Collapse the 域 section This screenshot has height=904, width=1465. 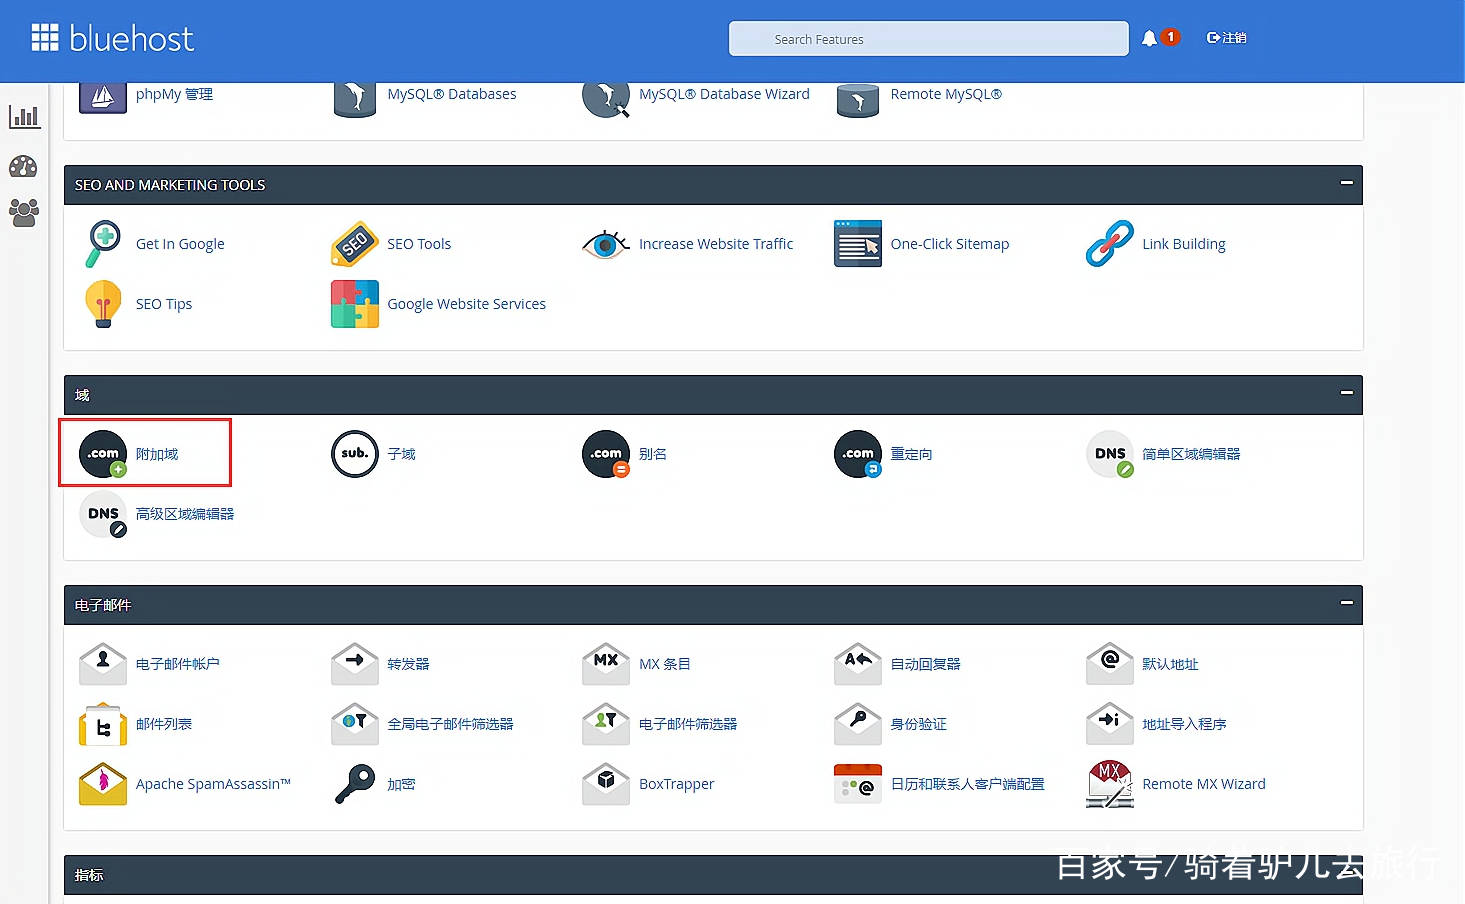[1347, 393]
